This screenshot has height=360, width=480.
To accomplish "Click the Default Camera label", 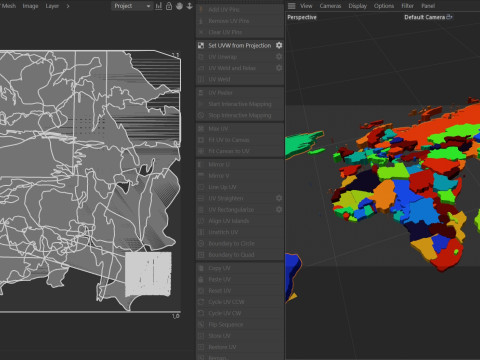I will 424,17.
